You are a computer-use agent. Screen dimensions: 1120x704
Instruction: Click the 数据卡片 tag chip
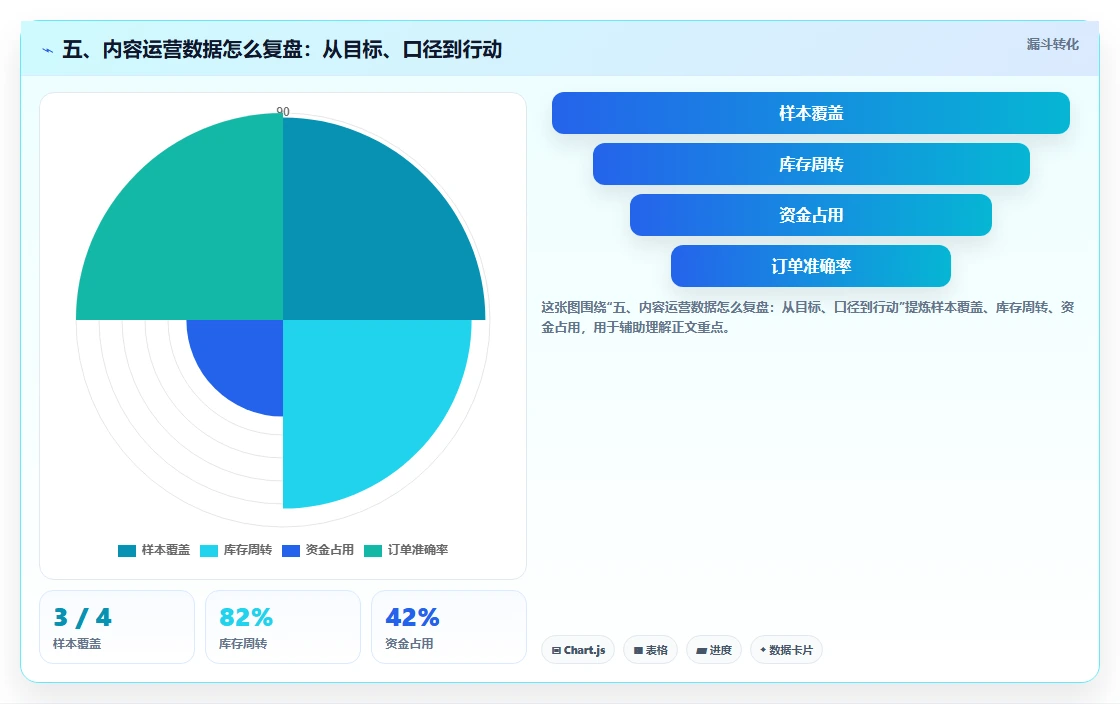(x=786, y=650)
